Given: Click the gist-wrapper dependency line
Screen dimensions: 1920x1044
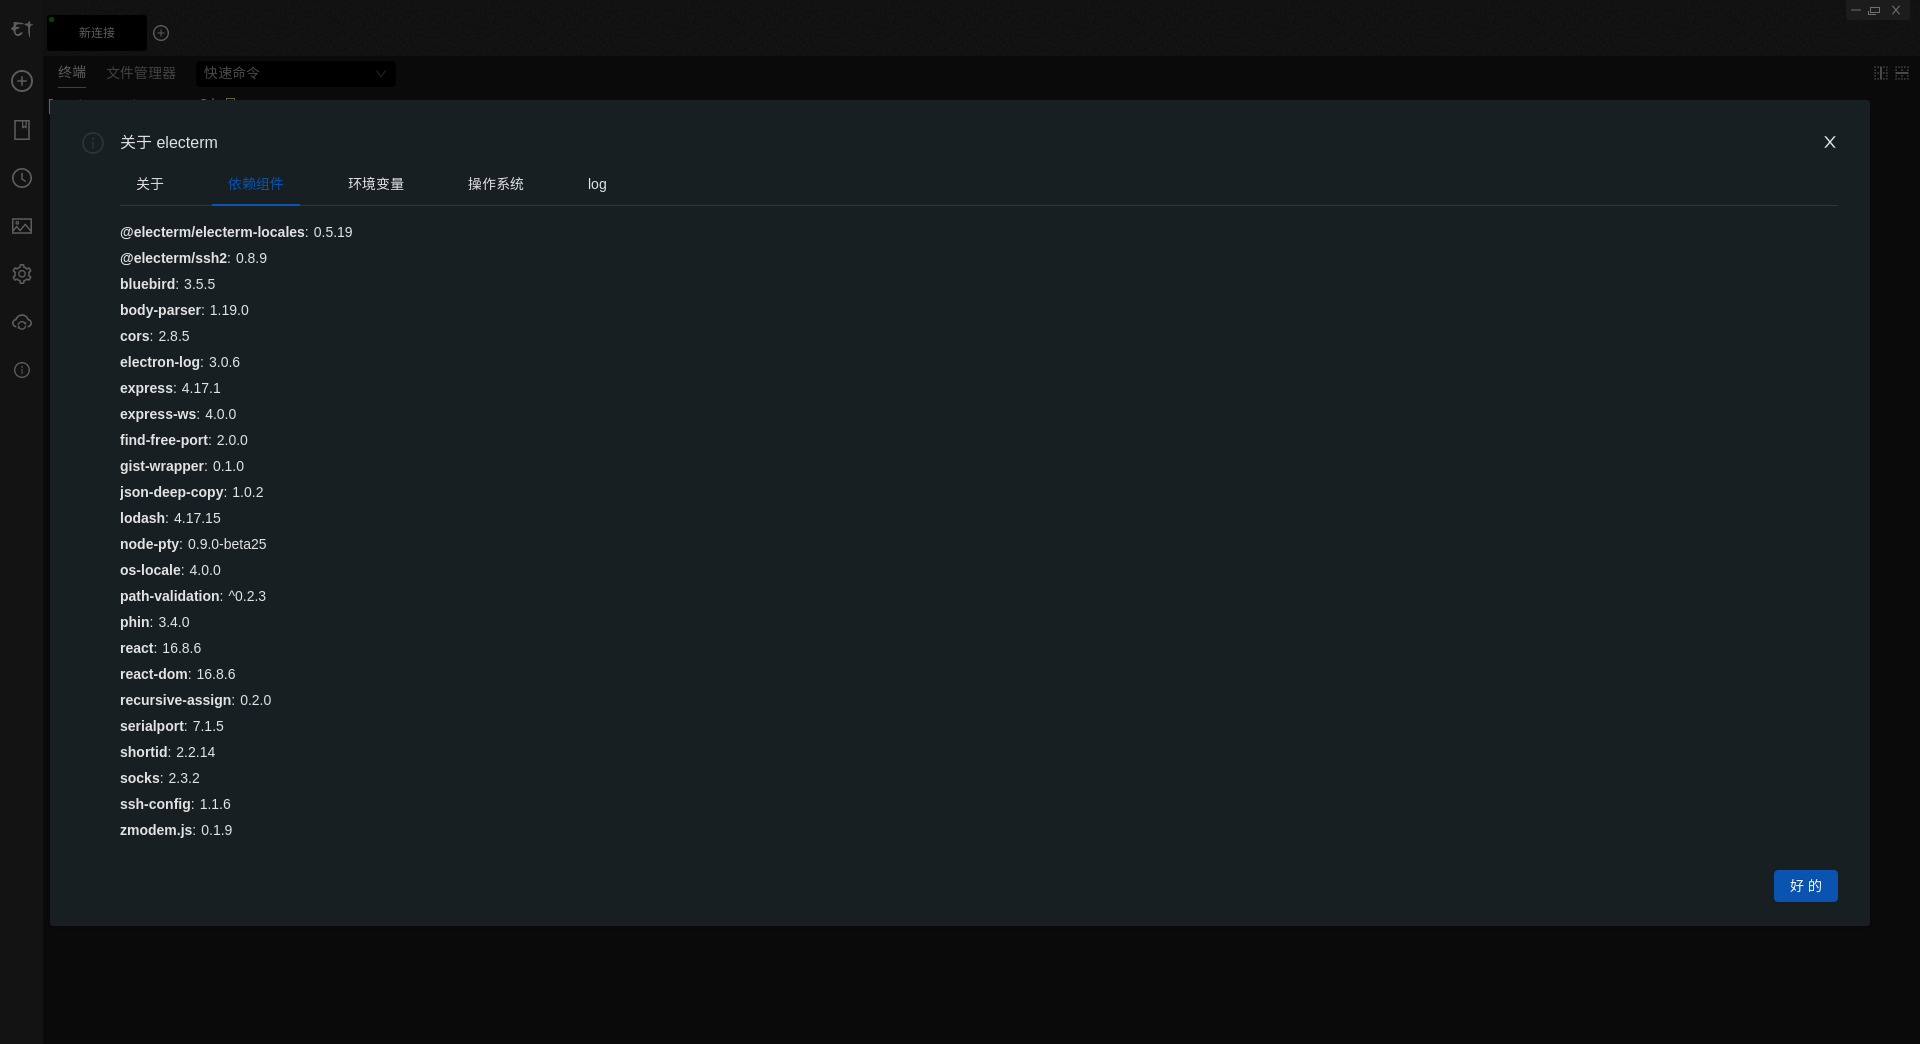Looking at the screenshot, I should click(182, 466).
